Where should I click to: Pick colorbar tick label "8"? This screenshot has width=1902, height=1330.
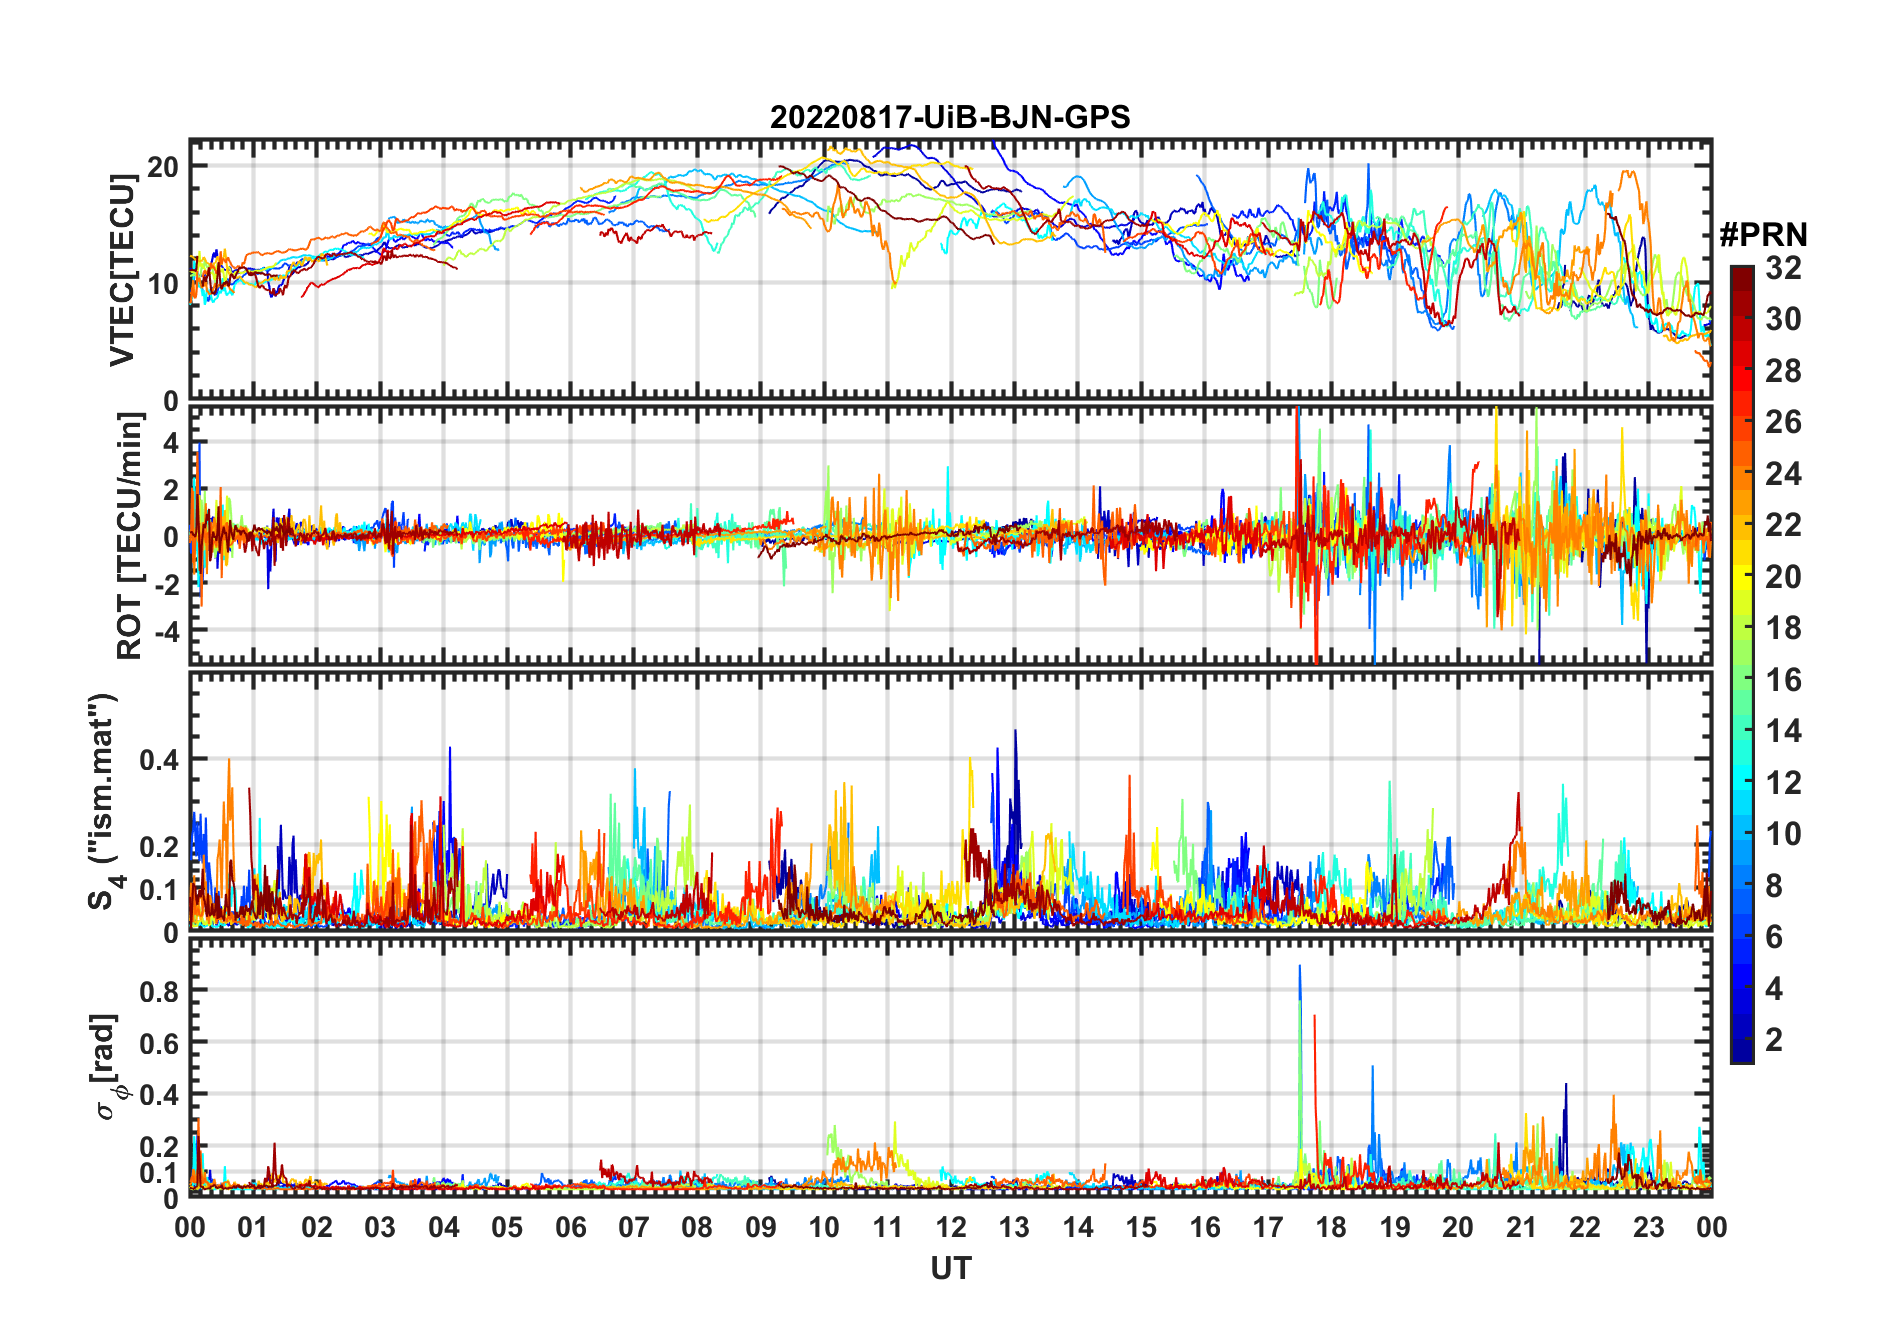pos(1774,885)
